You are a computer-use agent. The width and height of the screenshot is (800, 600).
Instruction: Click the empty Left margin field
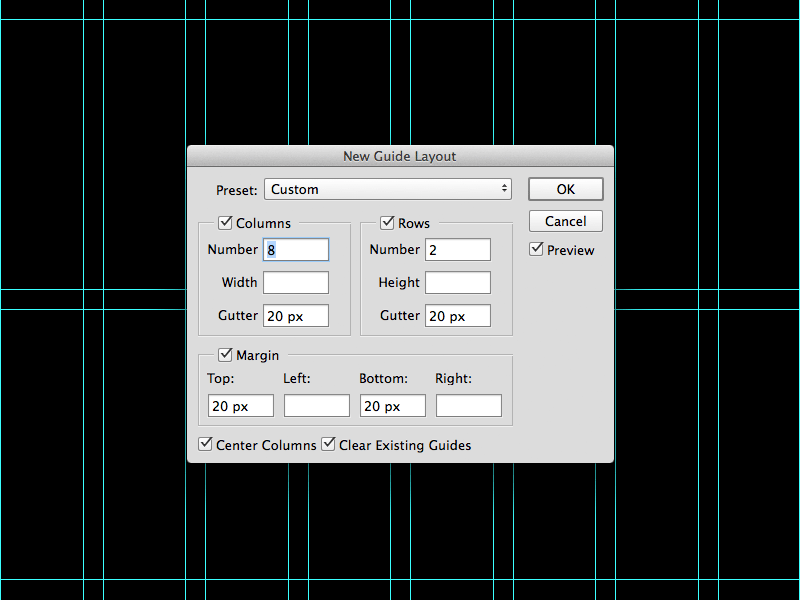pos(317,406)
